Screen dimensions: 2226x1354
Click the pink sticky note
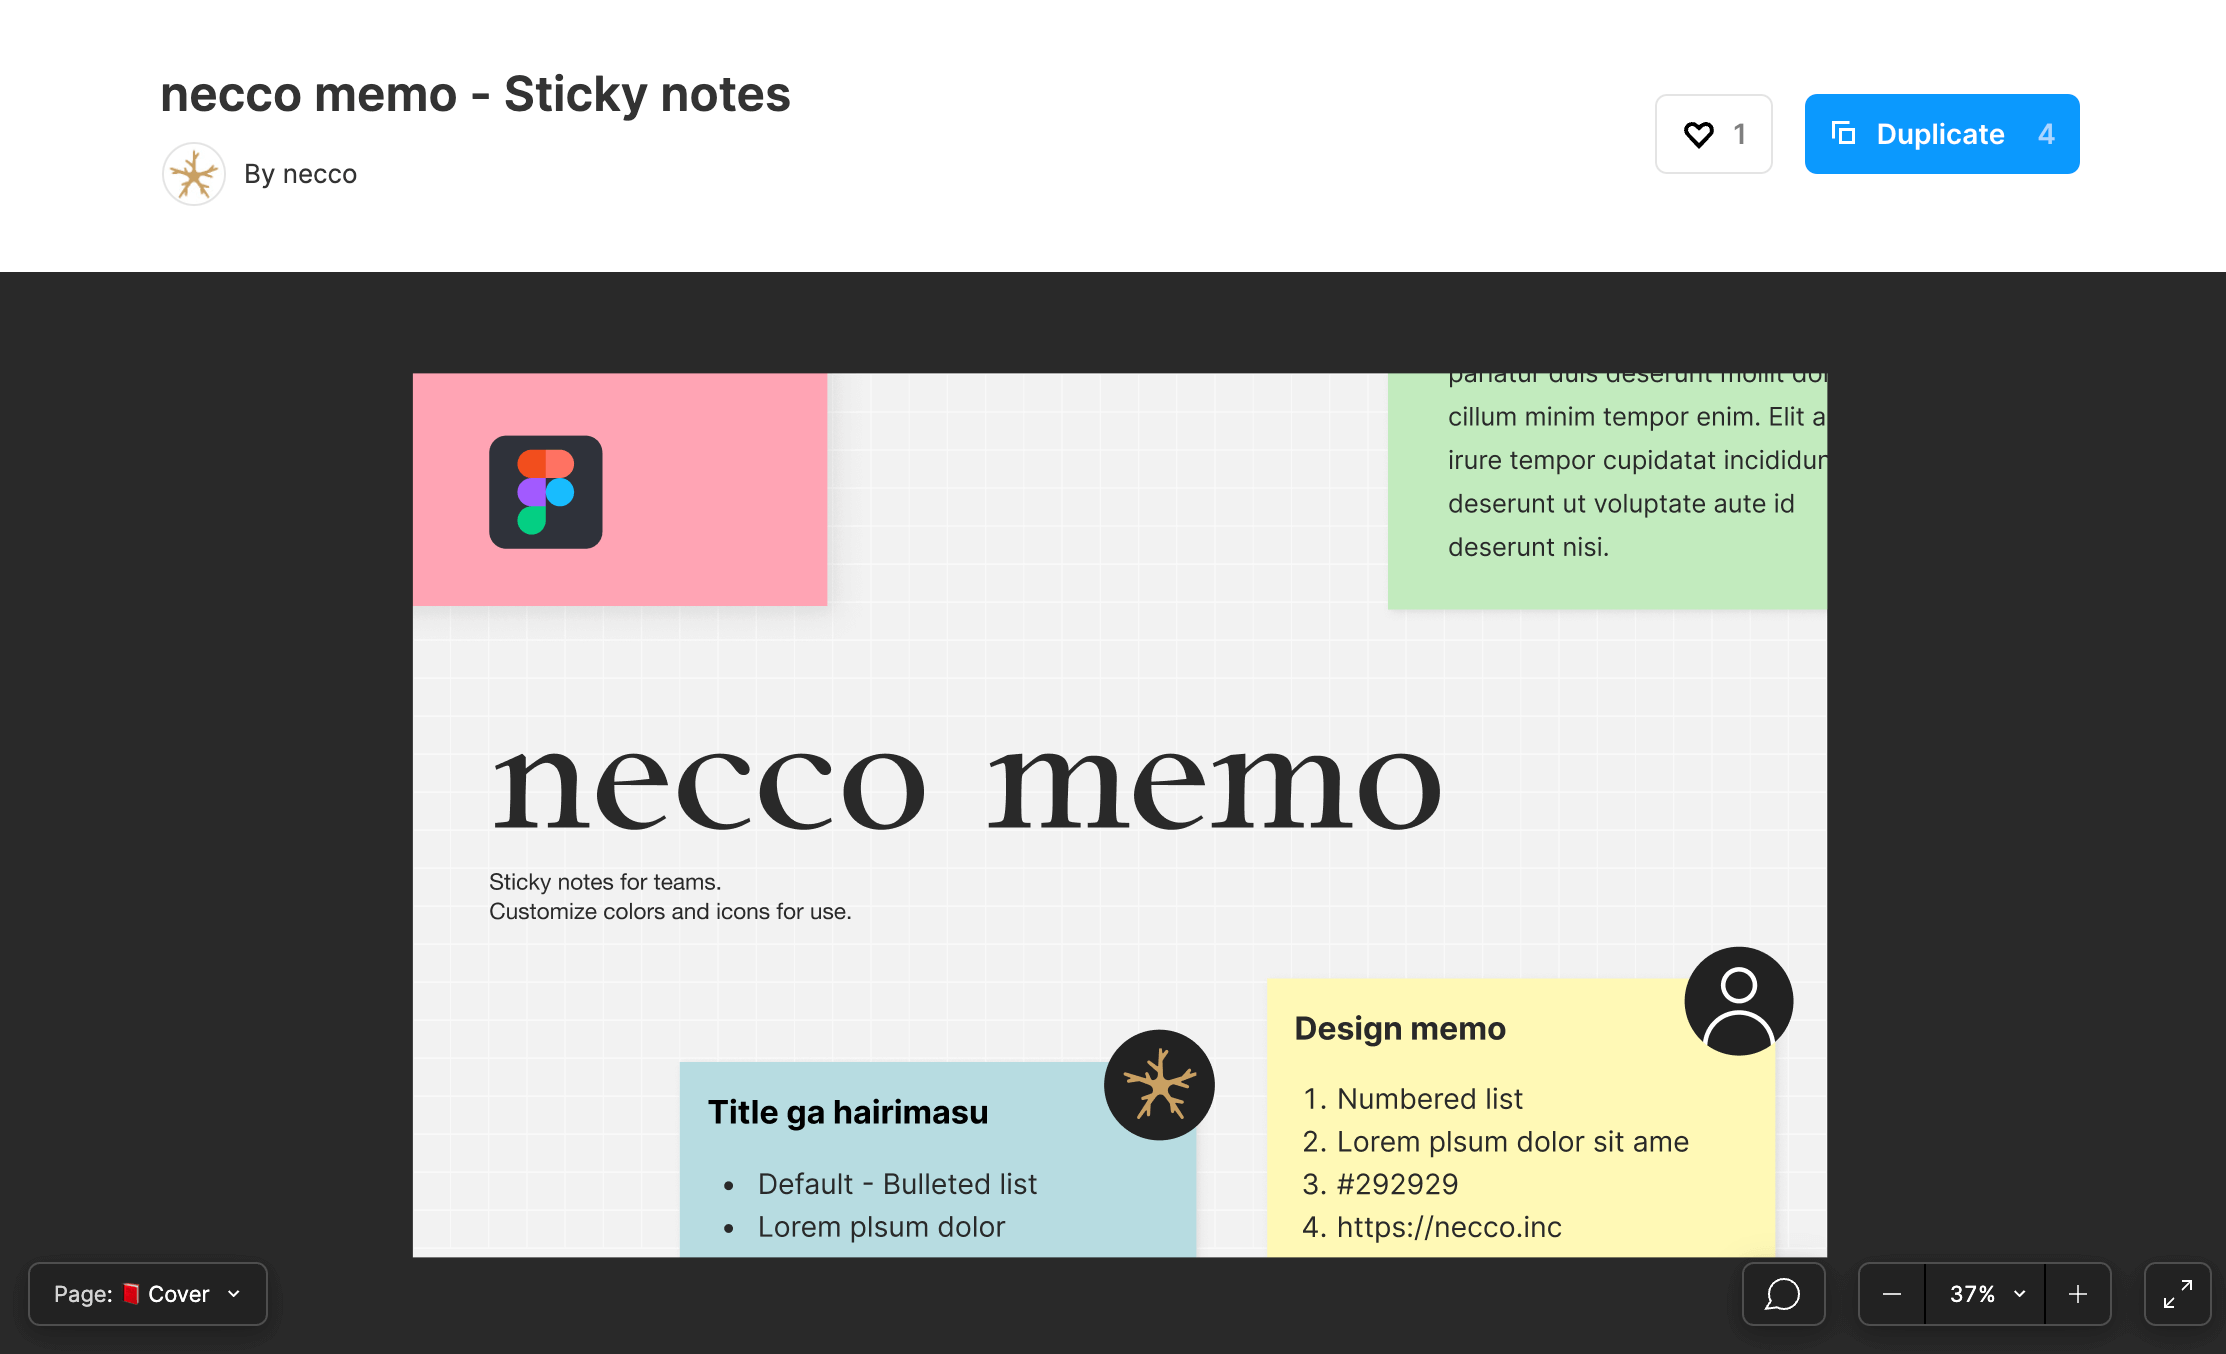point(620,489)
